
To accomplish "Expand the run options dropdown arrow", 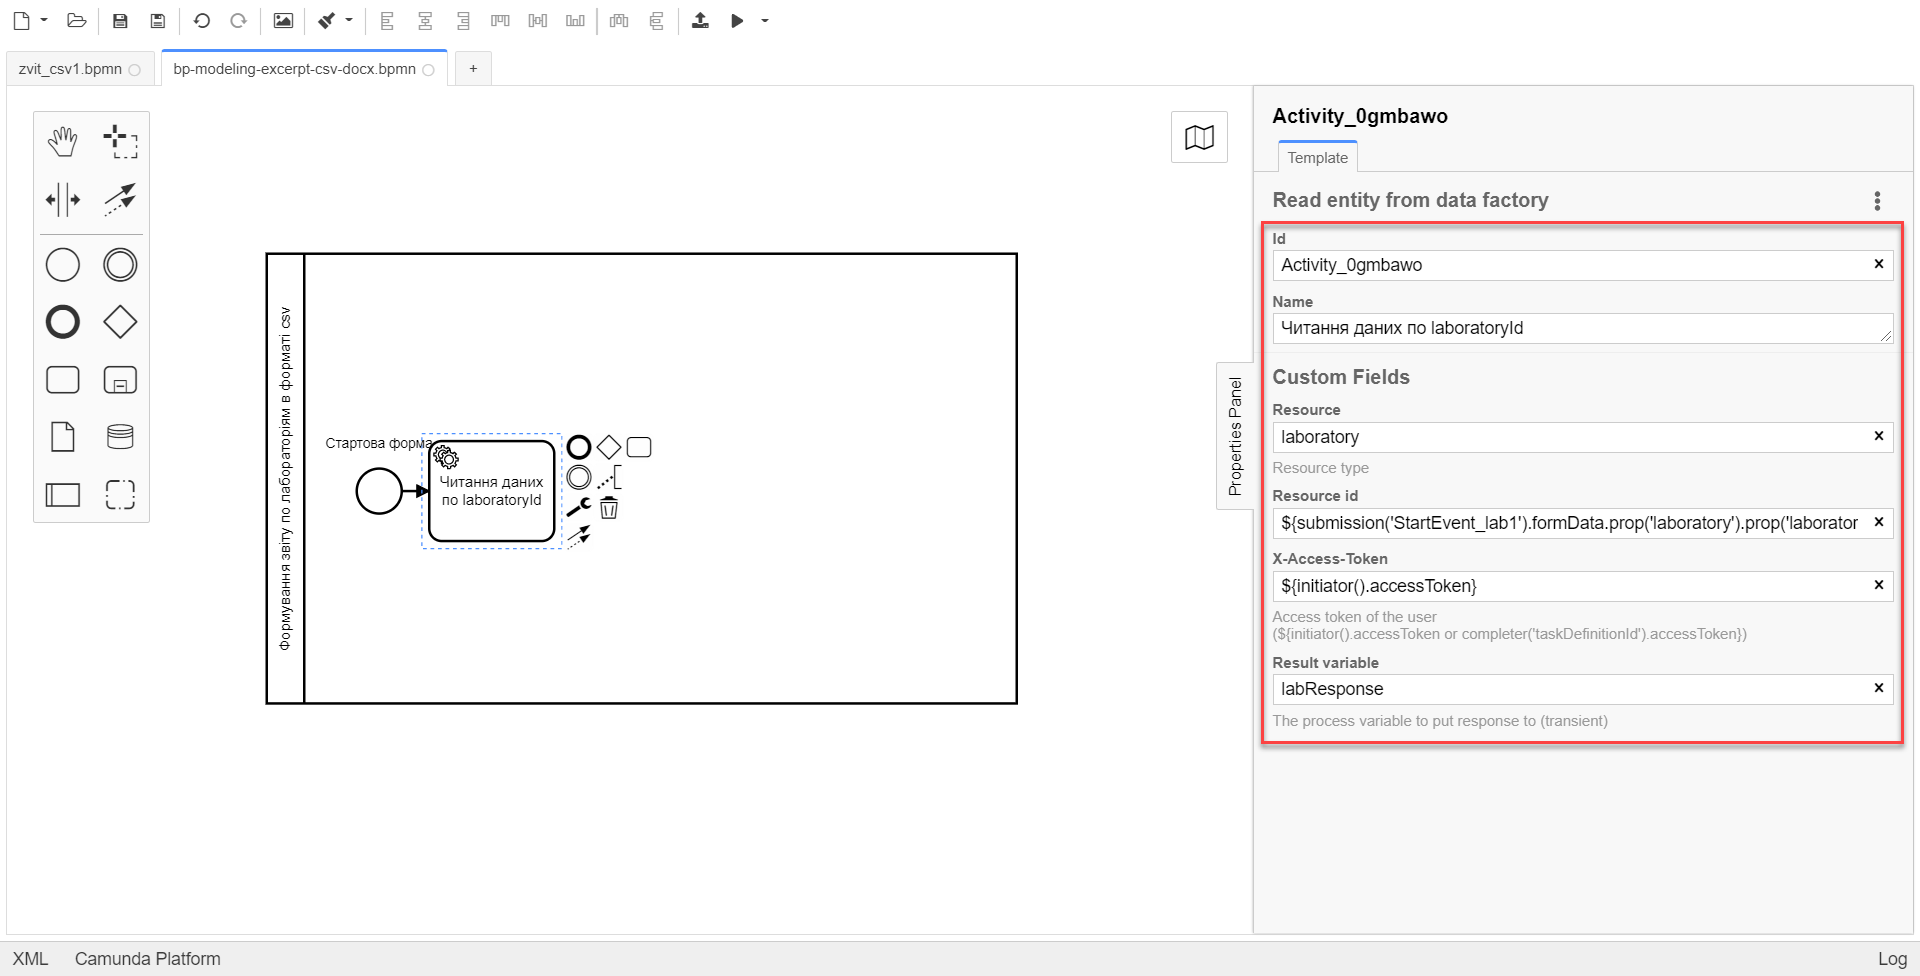I will (x=765, y=20).
